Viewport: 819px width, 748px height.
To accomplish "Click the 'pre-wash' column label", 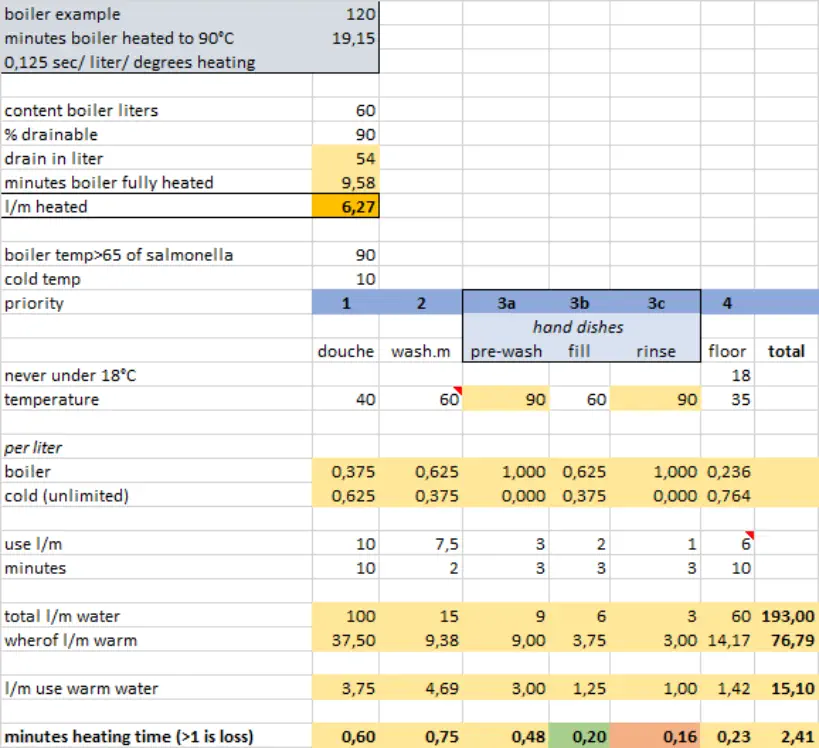I will 505,351.
